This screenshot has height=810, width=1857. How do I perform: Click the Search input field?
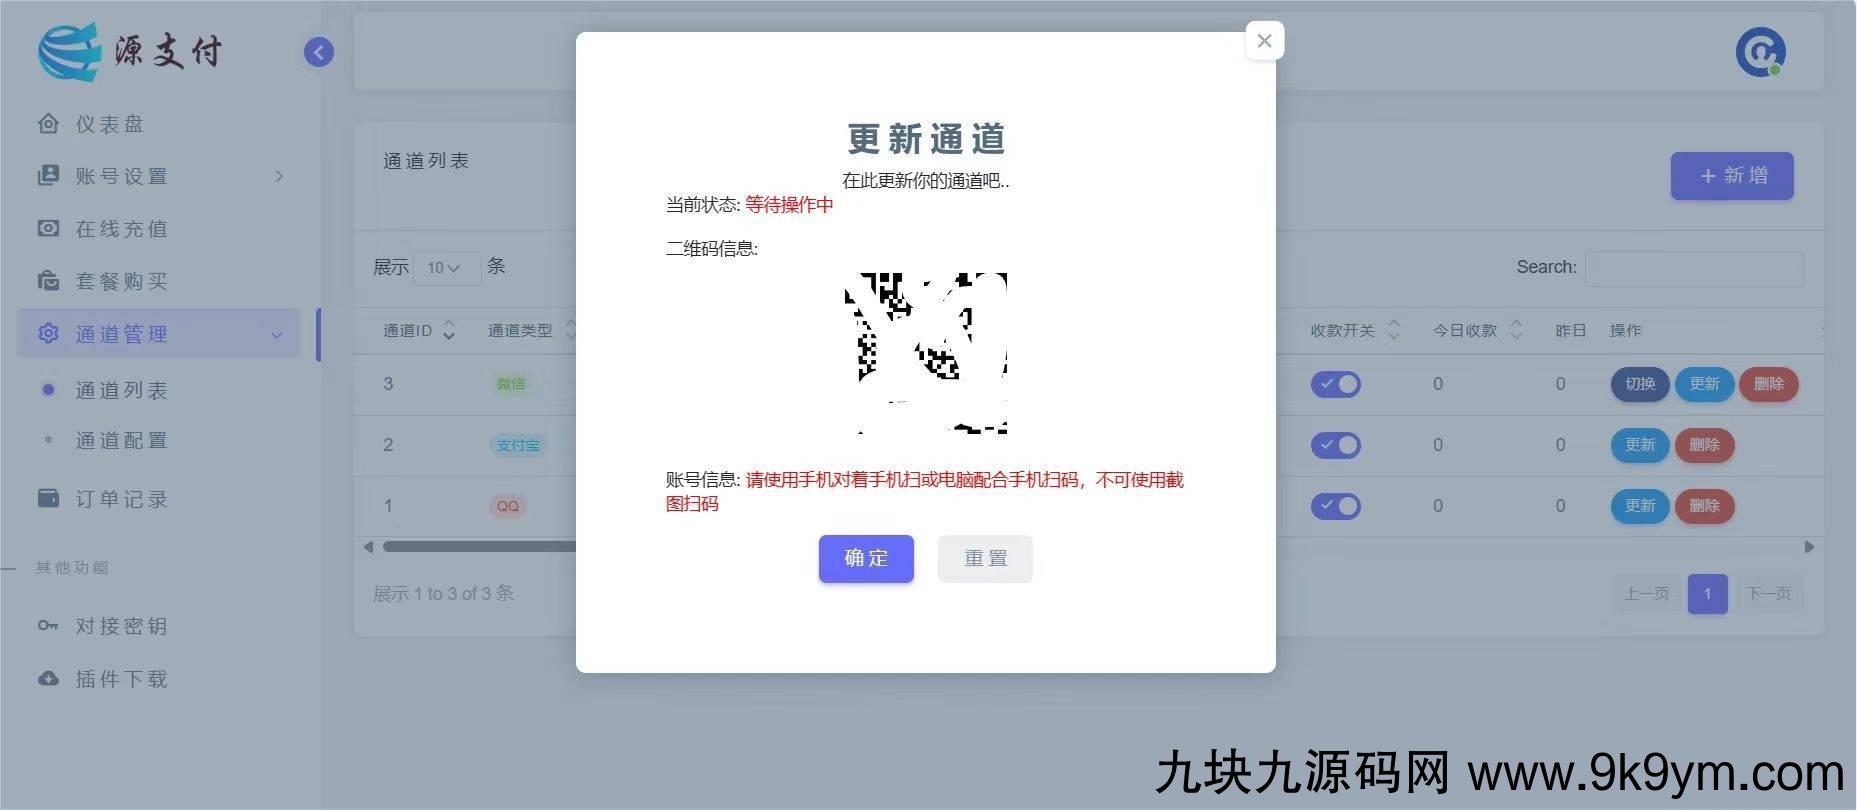click(1694, 268)
